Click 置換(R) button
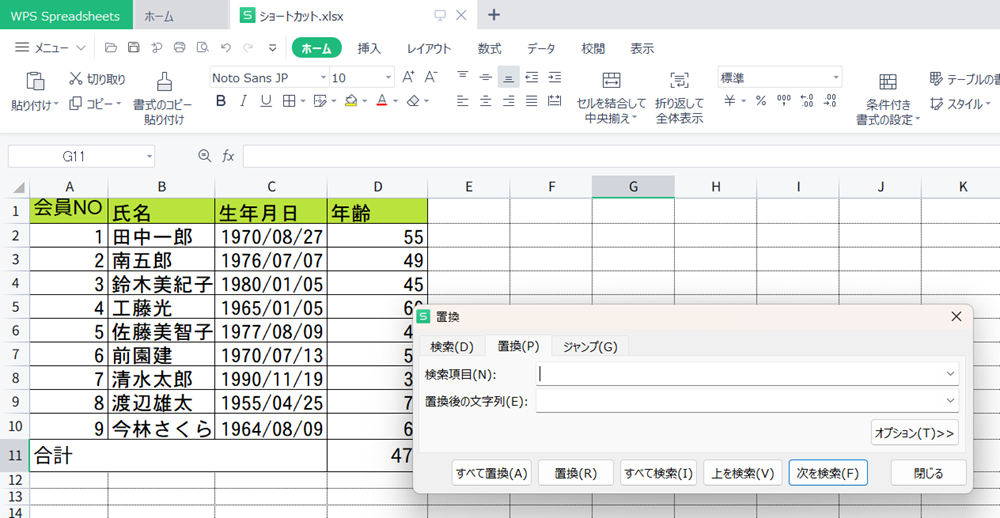The height and width of the screenshot is (518, 1000). 576,473
